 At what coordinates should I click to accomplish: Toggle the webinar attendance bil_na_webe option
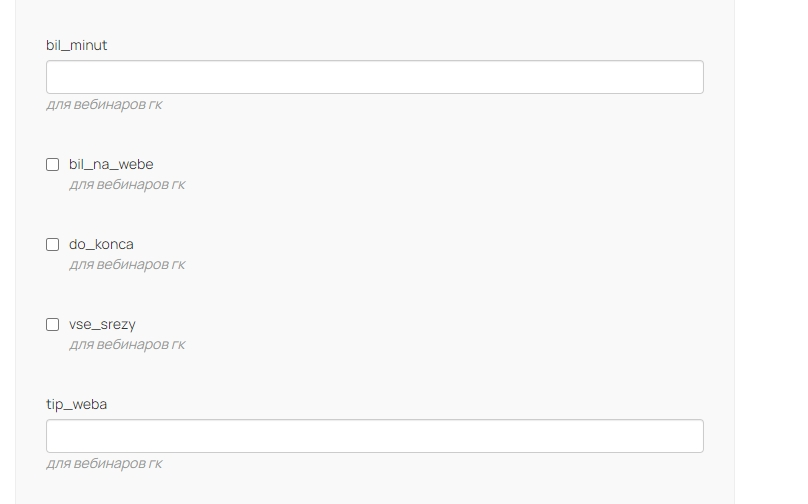coord(53,165)
